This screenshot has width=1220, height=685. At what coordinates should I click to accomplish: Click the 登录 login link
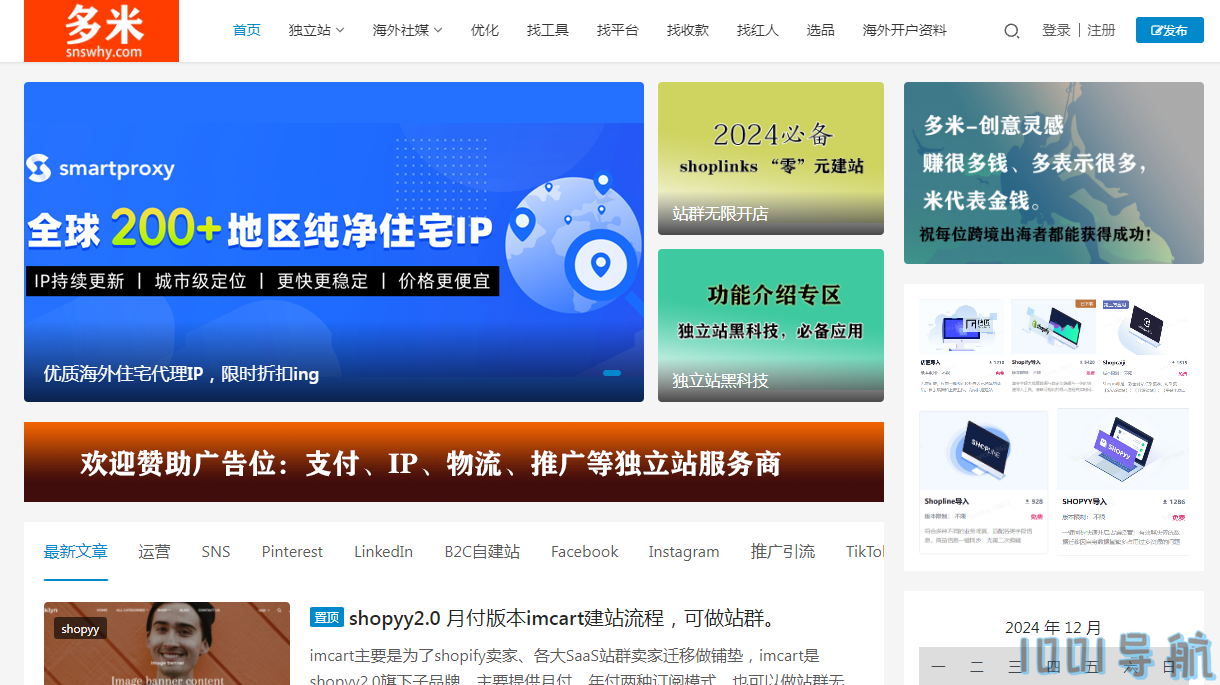[x=1056, y=30]
